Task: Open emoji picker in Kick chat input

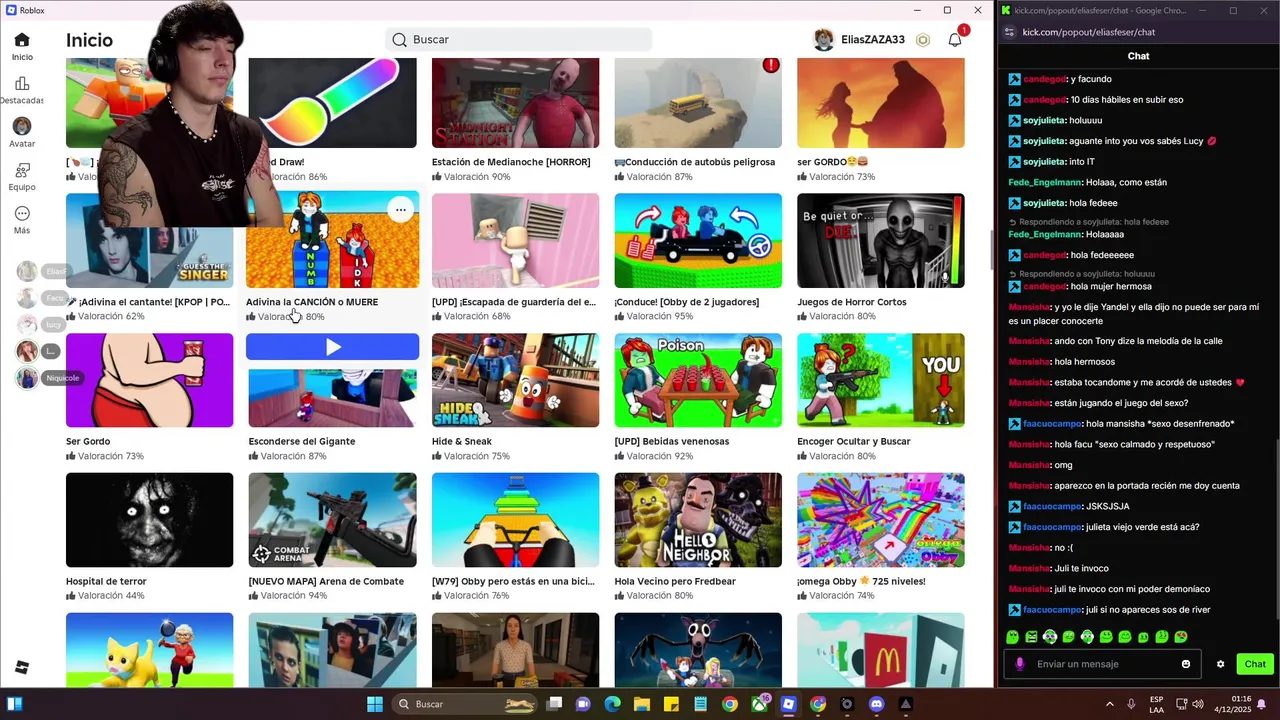Action: pyautogui.click(x=1186, y=664)
